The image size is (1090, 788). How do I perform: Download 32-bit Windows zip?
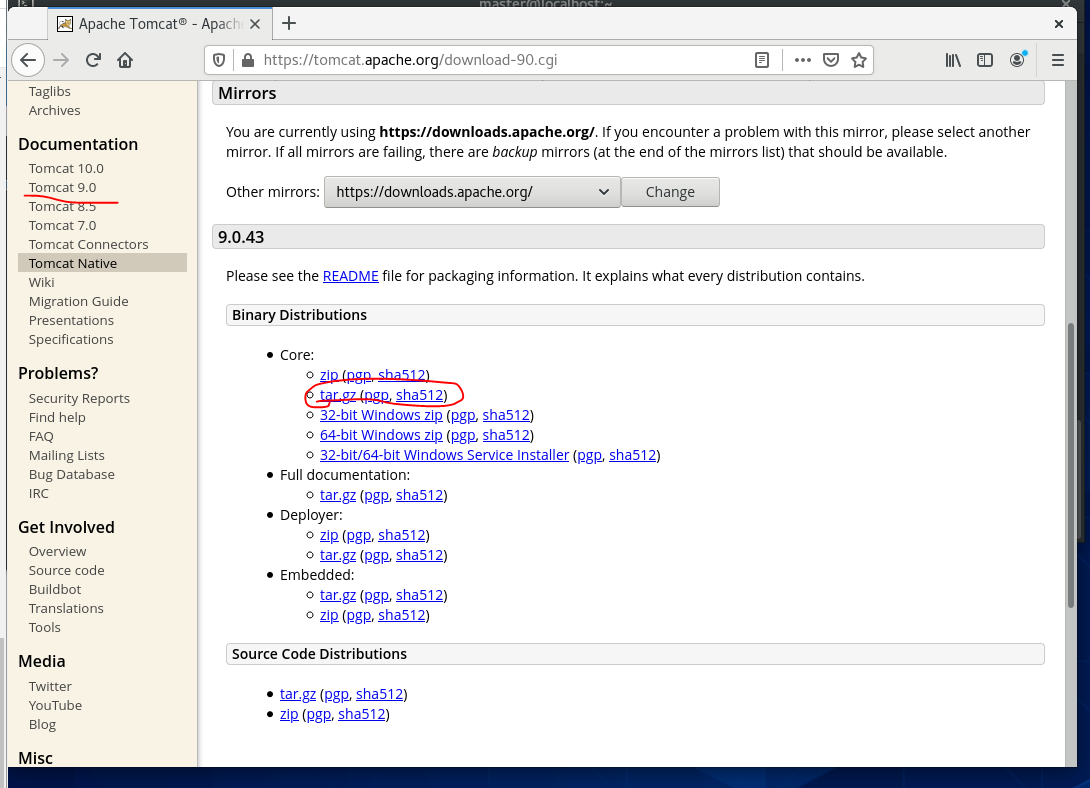(381, 416)
